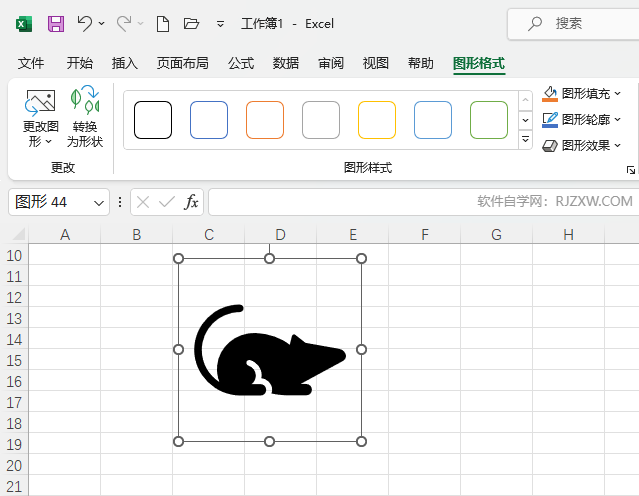Switch to the 数据 tab
Screen dimensions: 639x496
click(286, 64)
